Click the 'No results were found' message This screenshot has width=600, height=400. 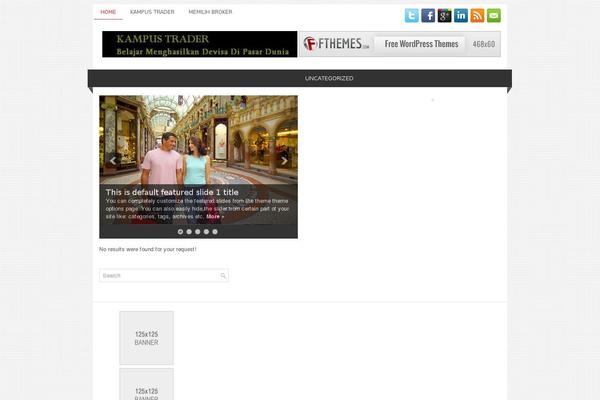pyautogui.click(x=148, y=249)
